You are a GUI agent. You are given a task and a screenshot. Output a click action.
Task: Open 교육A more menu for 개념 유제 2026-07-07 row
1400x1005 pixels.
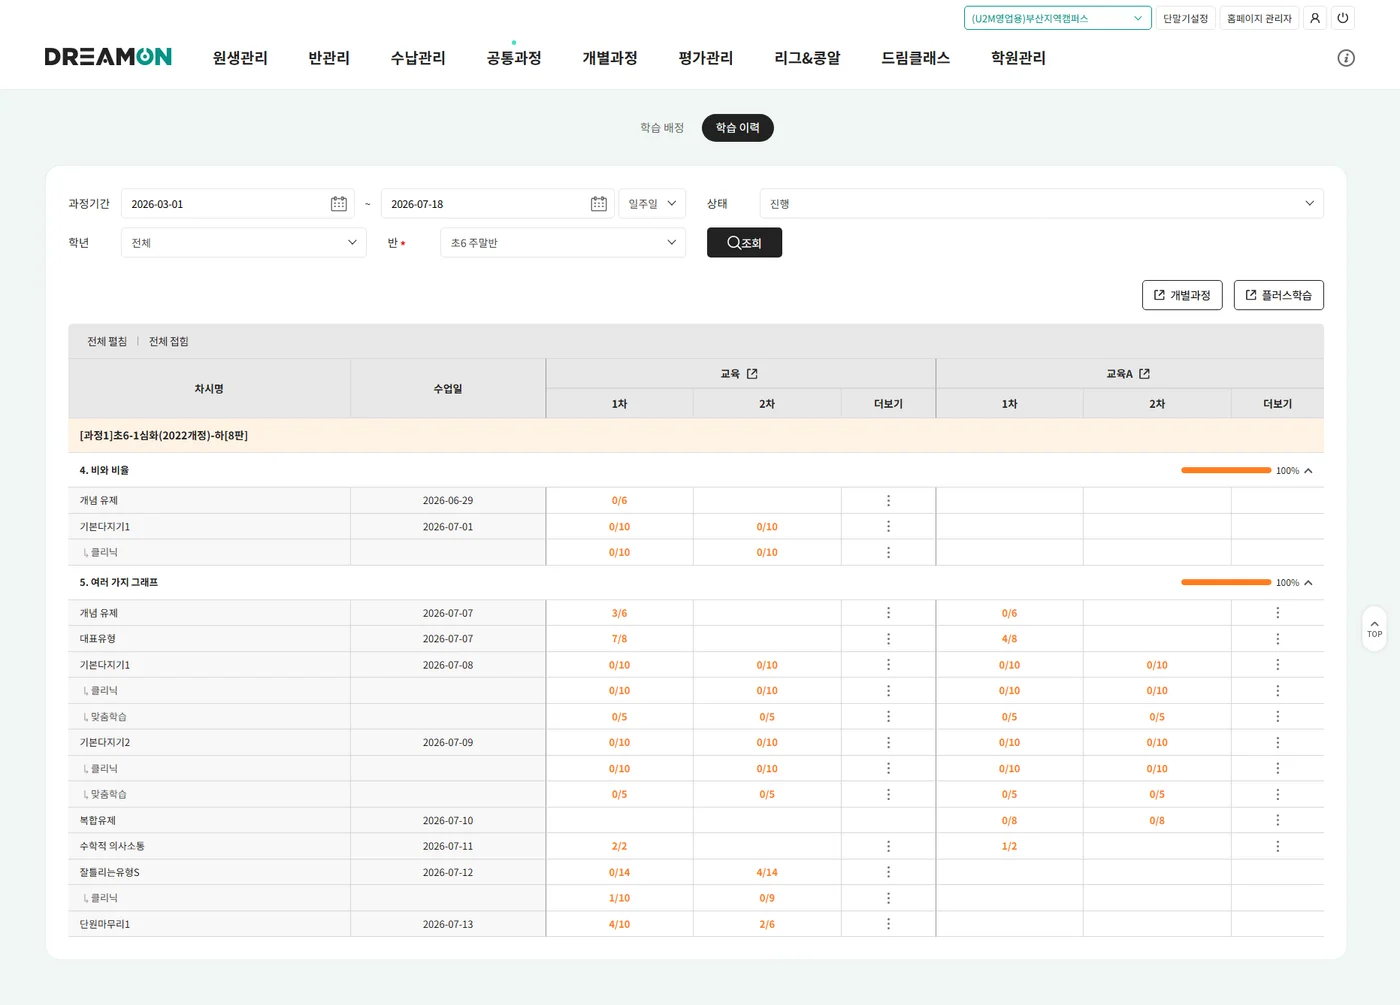[x=1277, y=613]
